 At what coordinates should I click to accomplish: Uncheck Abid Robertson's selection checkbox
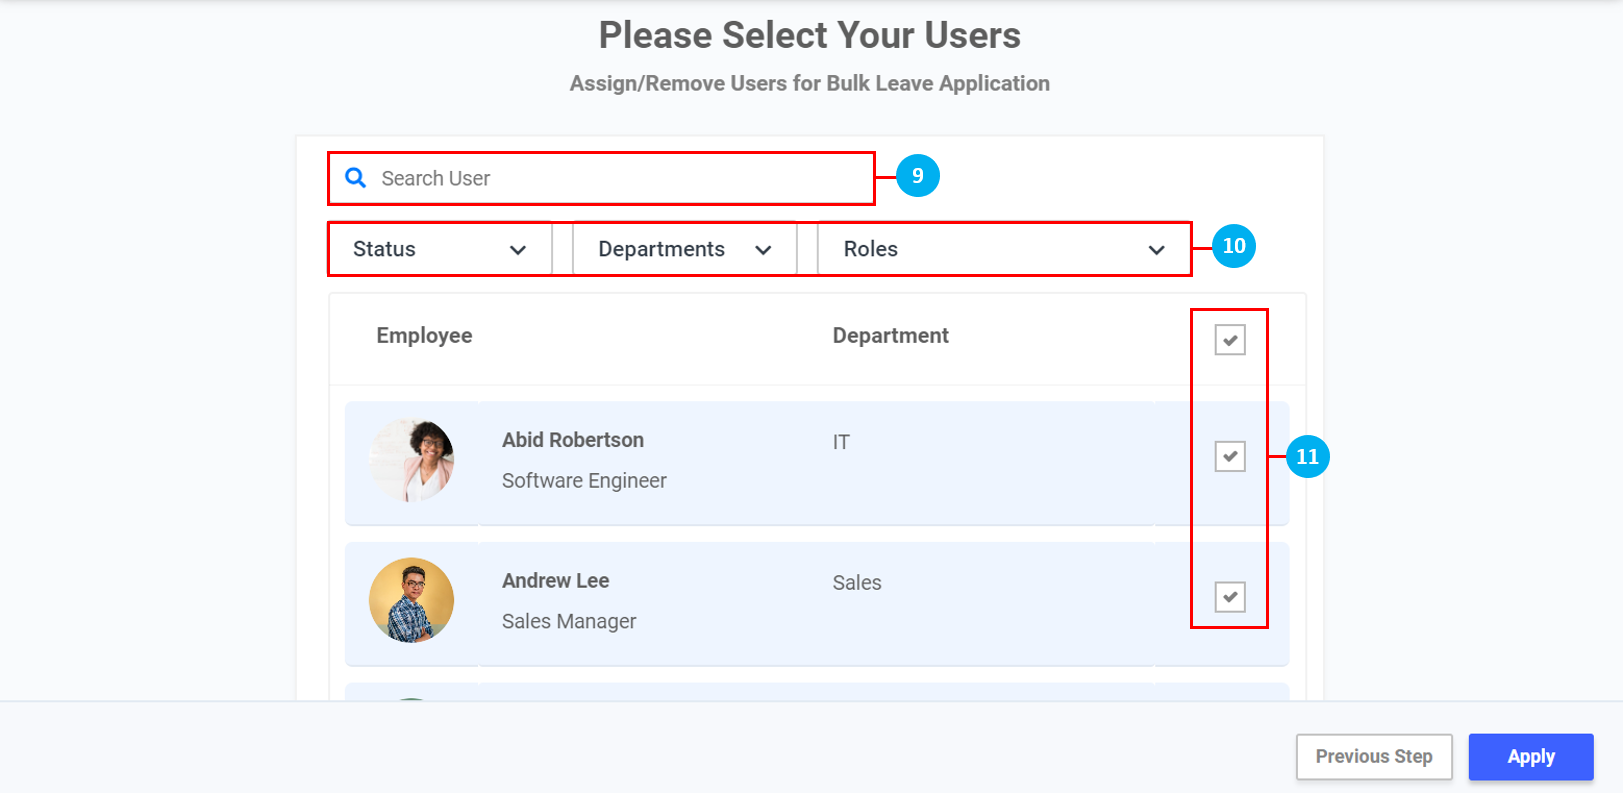click(1229, 457)
